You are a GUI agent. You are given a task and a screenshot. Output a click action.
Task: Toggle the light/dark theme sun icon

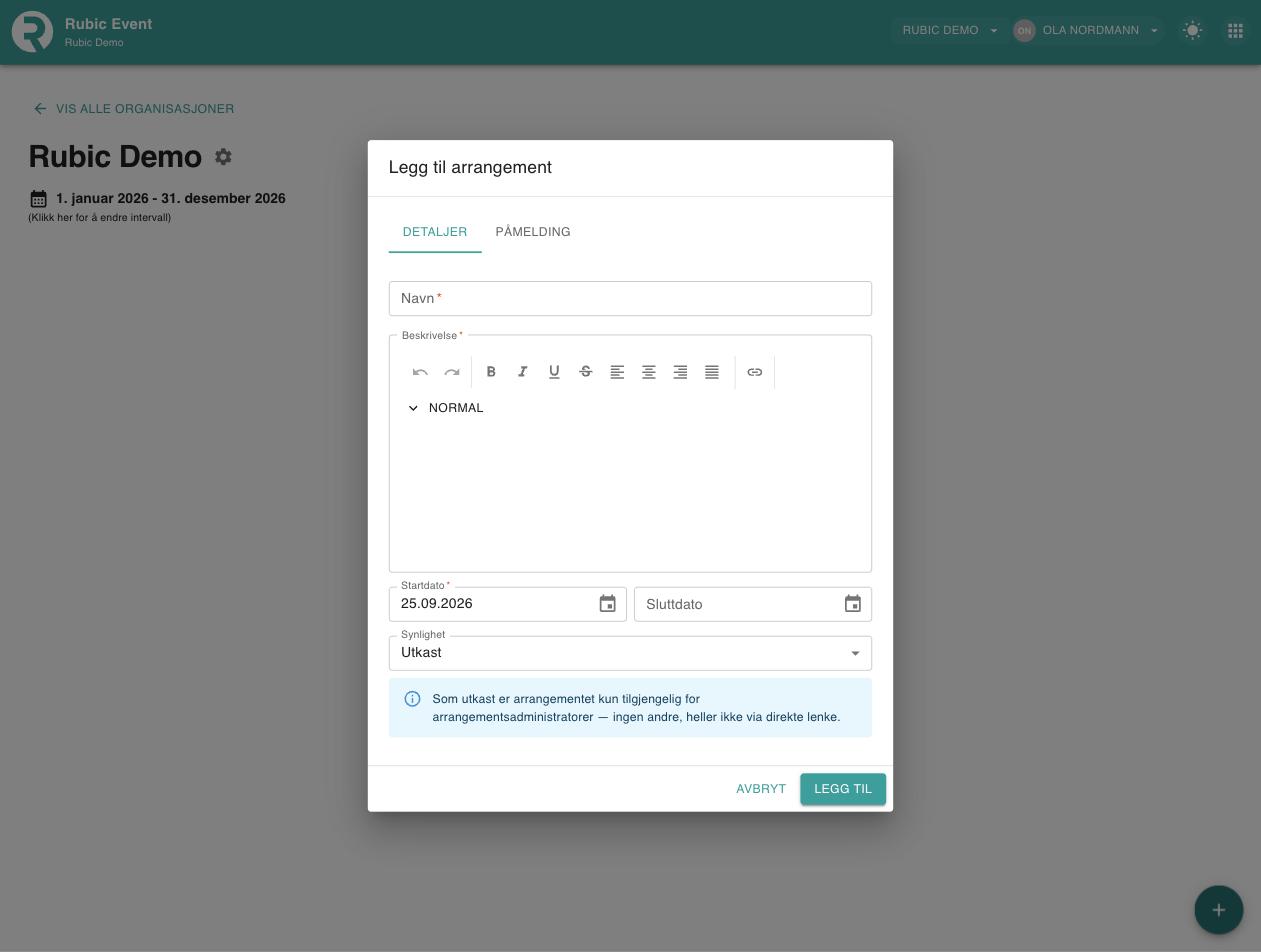tap(1192, 30)
